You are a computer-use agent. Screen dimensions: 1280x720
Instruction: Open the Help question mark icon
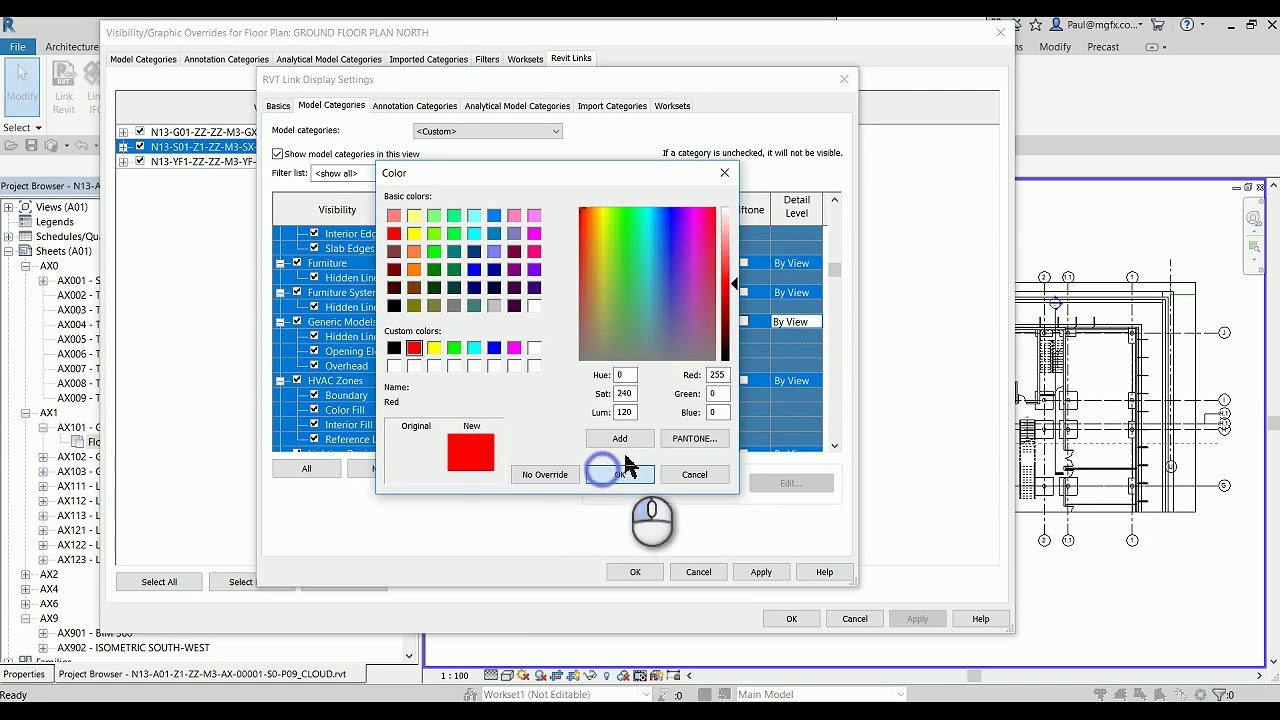pyautogui.click(x=1187, y=24)
